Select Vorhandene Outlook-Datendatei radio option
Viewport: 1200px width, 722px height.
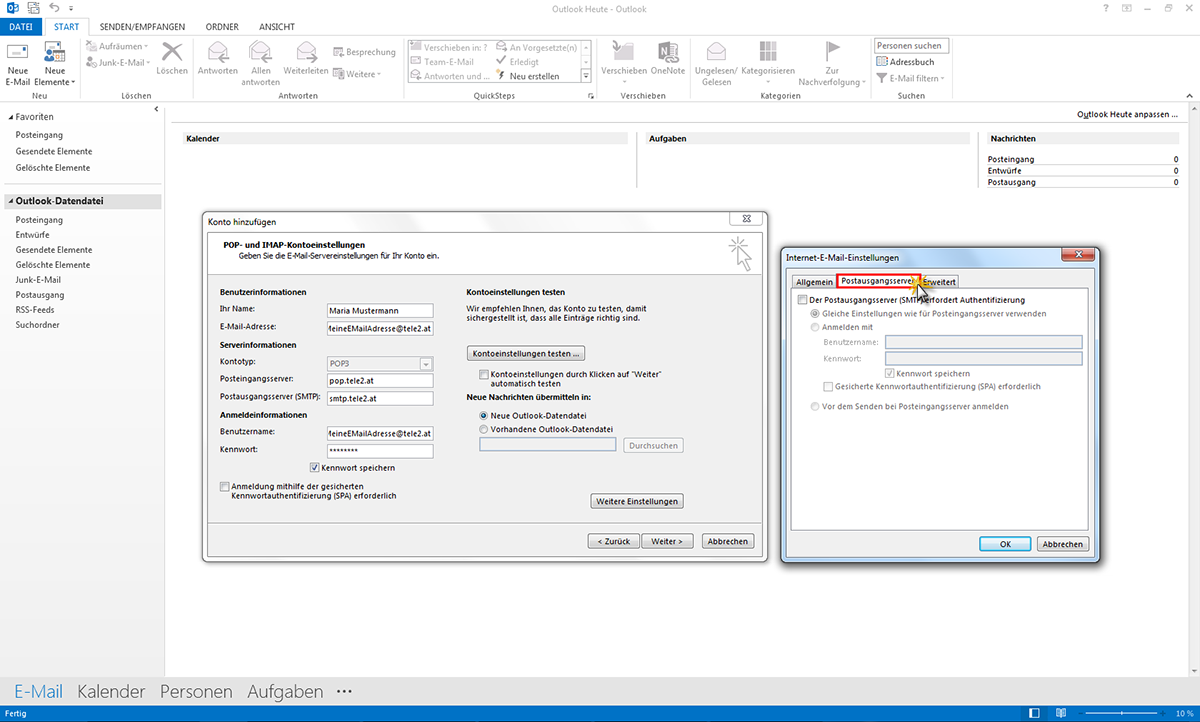pos(485,429)
